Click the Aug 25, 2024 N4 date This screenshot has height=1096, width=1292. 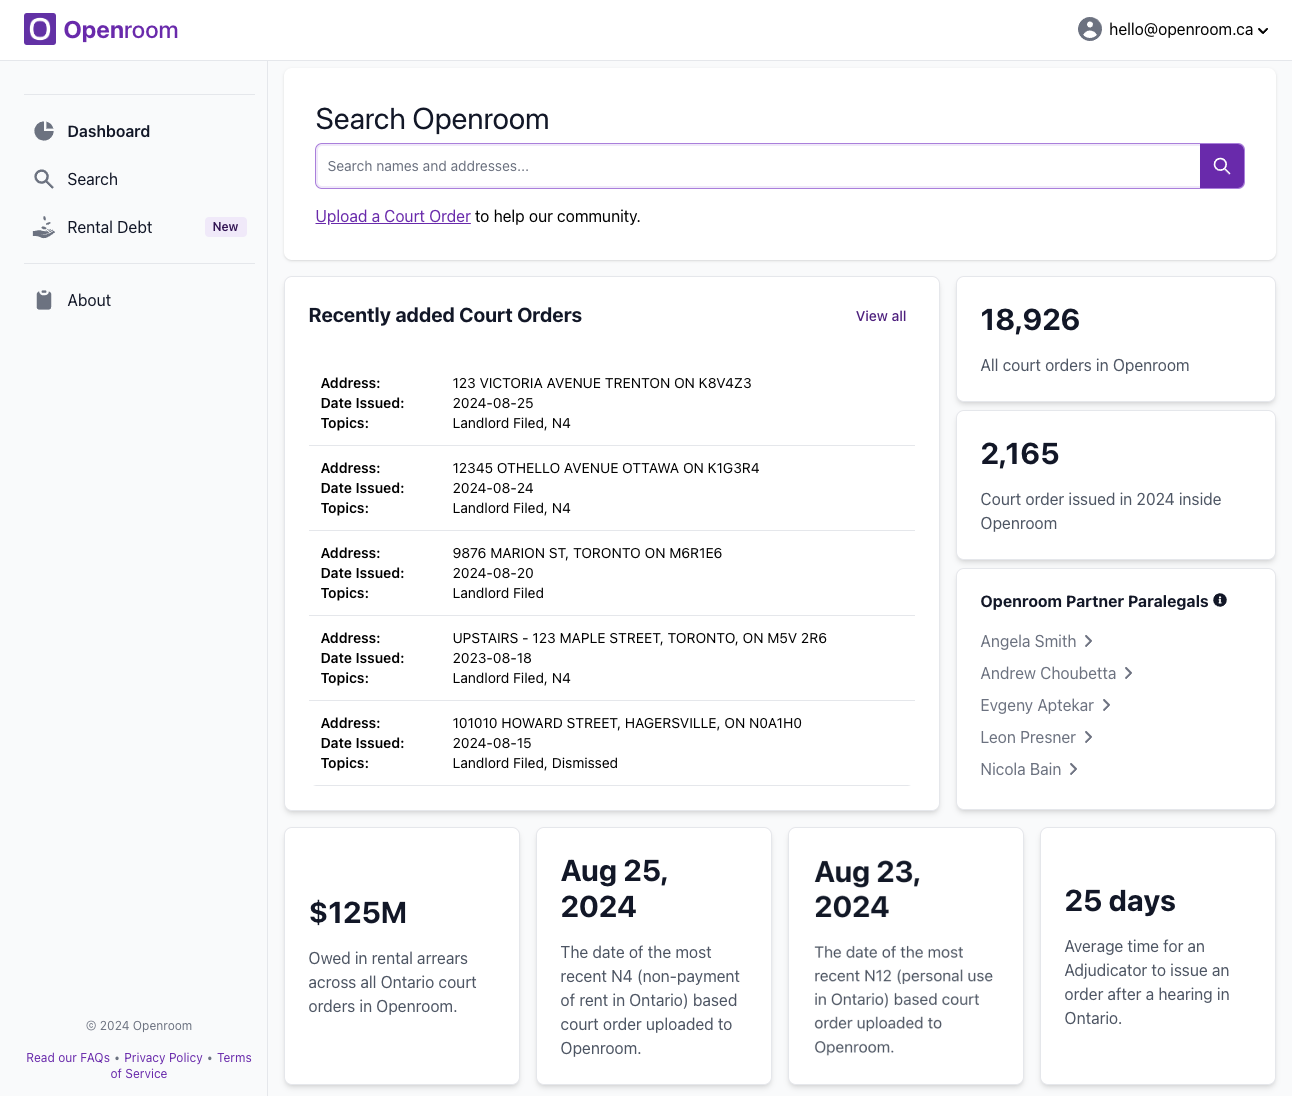click(x=614, y=889)
